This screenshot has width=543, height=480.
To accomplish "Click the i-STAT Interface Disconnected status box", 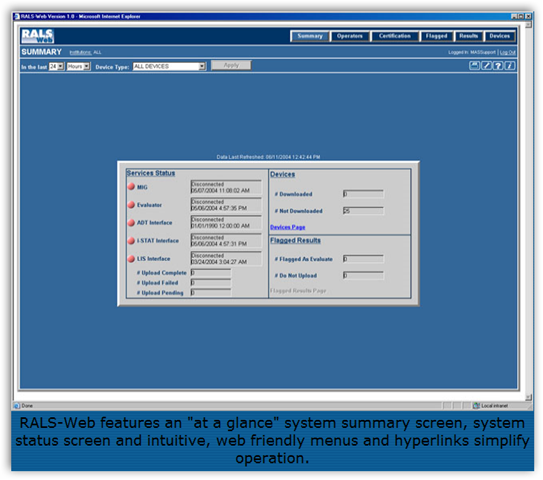I will pyautogui.click(x=226, y=240).
